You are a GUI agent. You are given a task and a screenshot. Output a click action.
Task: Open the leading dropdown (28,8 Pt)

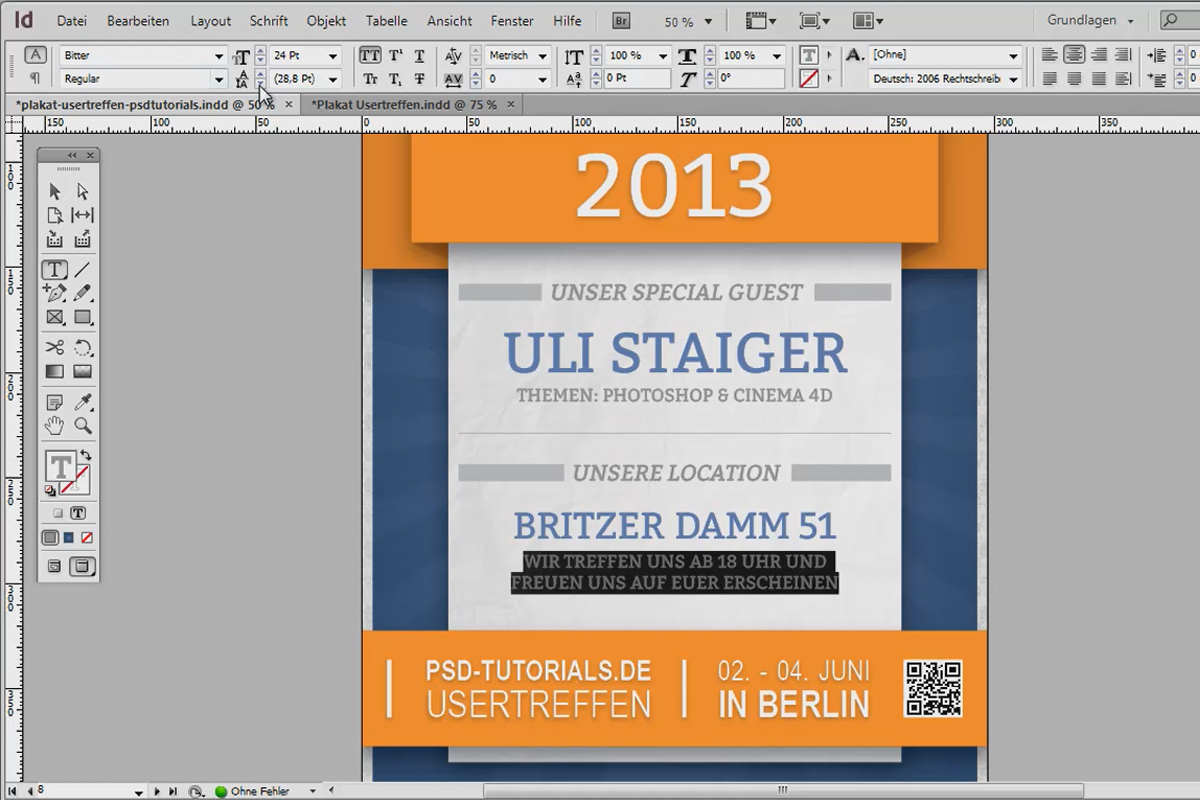point(333,79)
